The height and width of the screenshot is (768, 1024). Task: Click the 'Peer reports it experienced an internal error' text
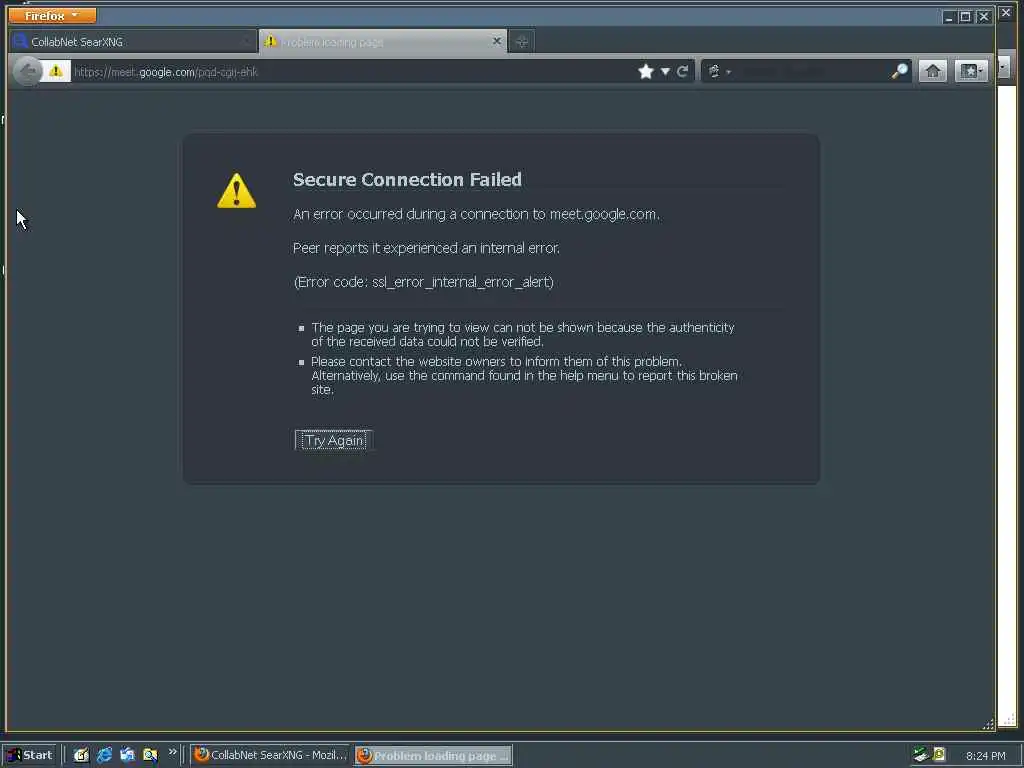(426, 248)
